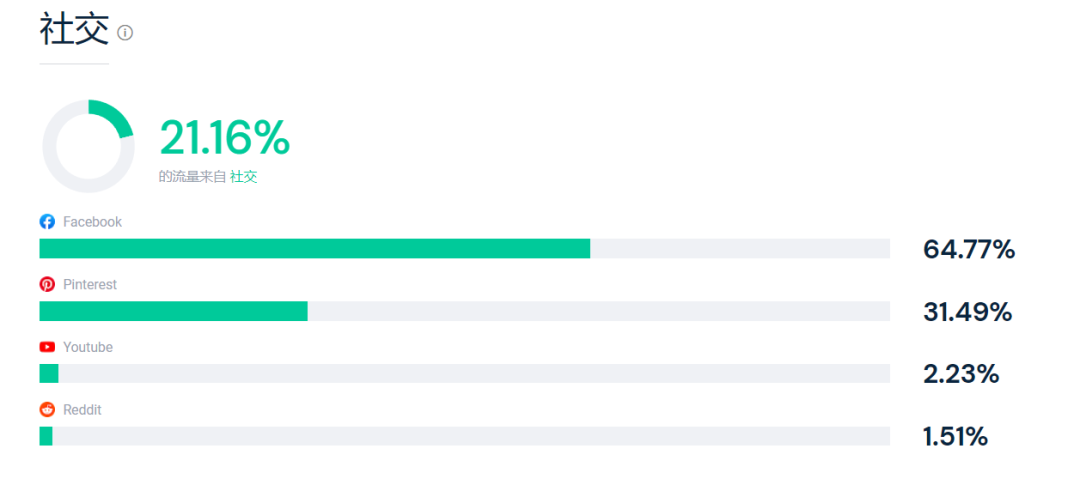The width and height of the screenshot is (1080, 479).
Task: Click the 31.49% Pinterest value
Action: 967,312
